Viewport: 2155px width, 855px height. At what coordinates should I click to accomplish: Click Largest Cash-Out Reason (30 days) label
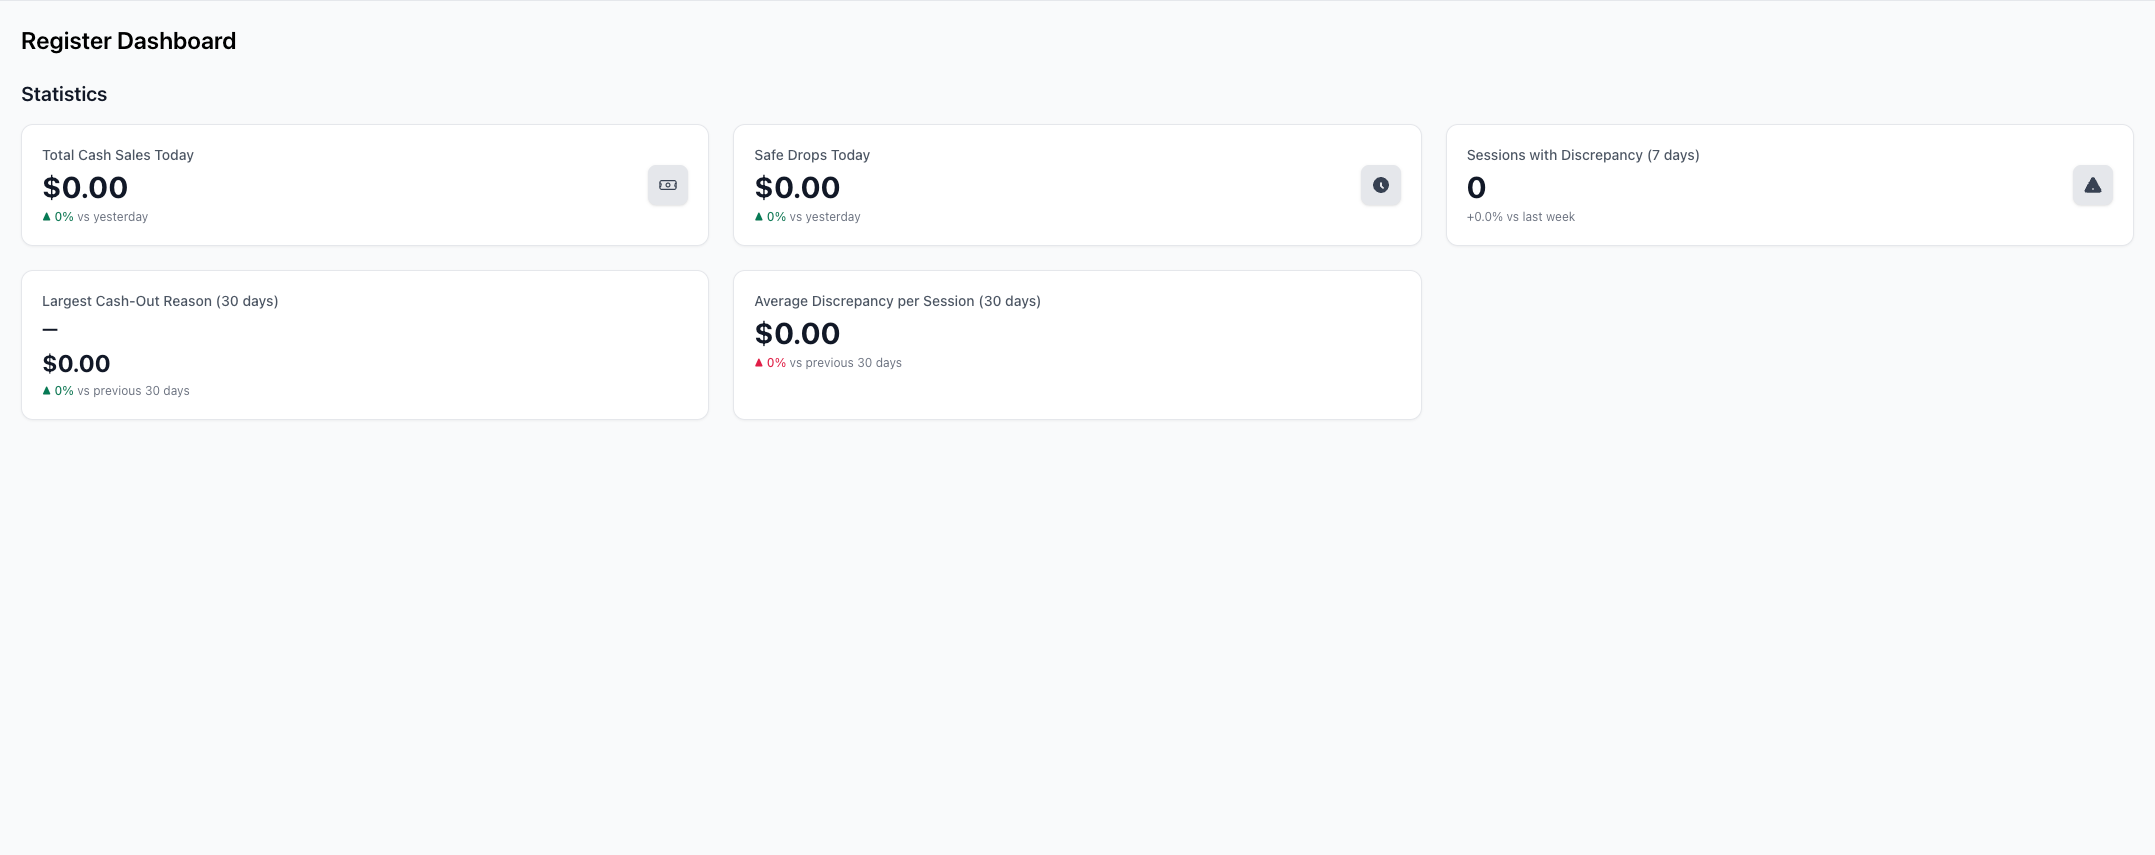pos(160,301)
